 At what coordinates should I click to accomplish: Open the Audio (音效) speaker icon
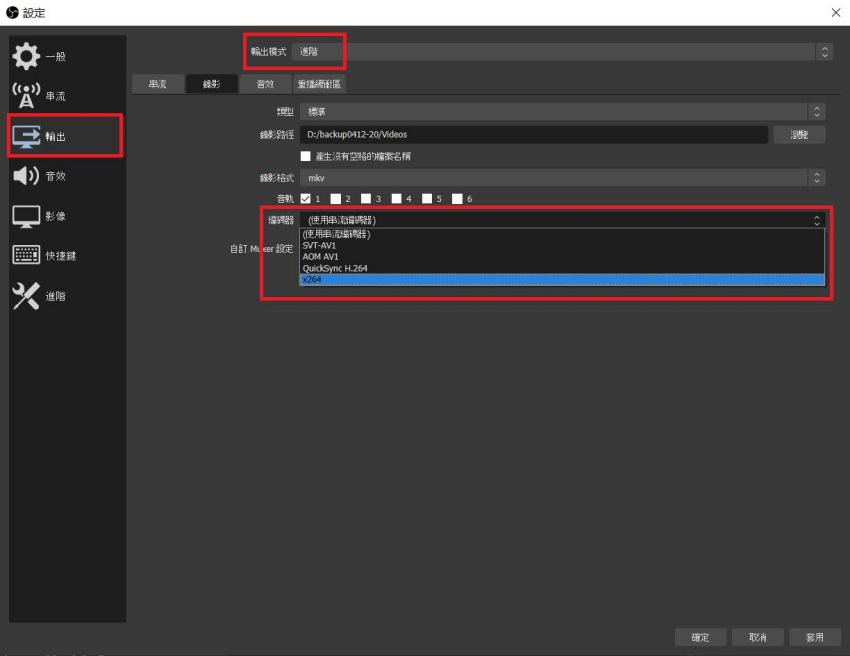tap(26, 176)
